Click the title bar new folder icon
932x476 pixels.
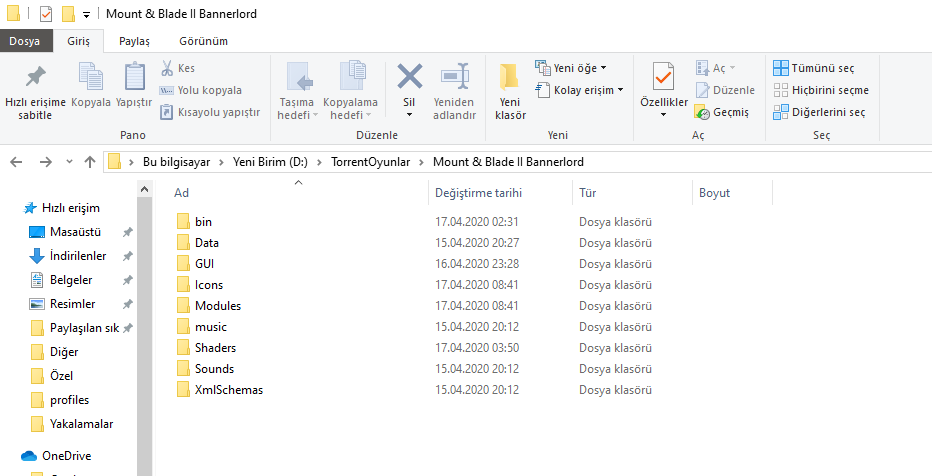click(68, 13)
